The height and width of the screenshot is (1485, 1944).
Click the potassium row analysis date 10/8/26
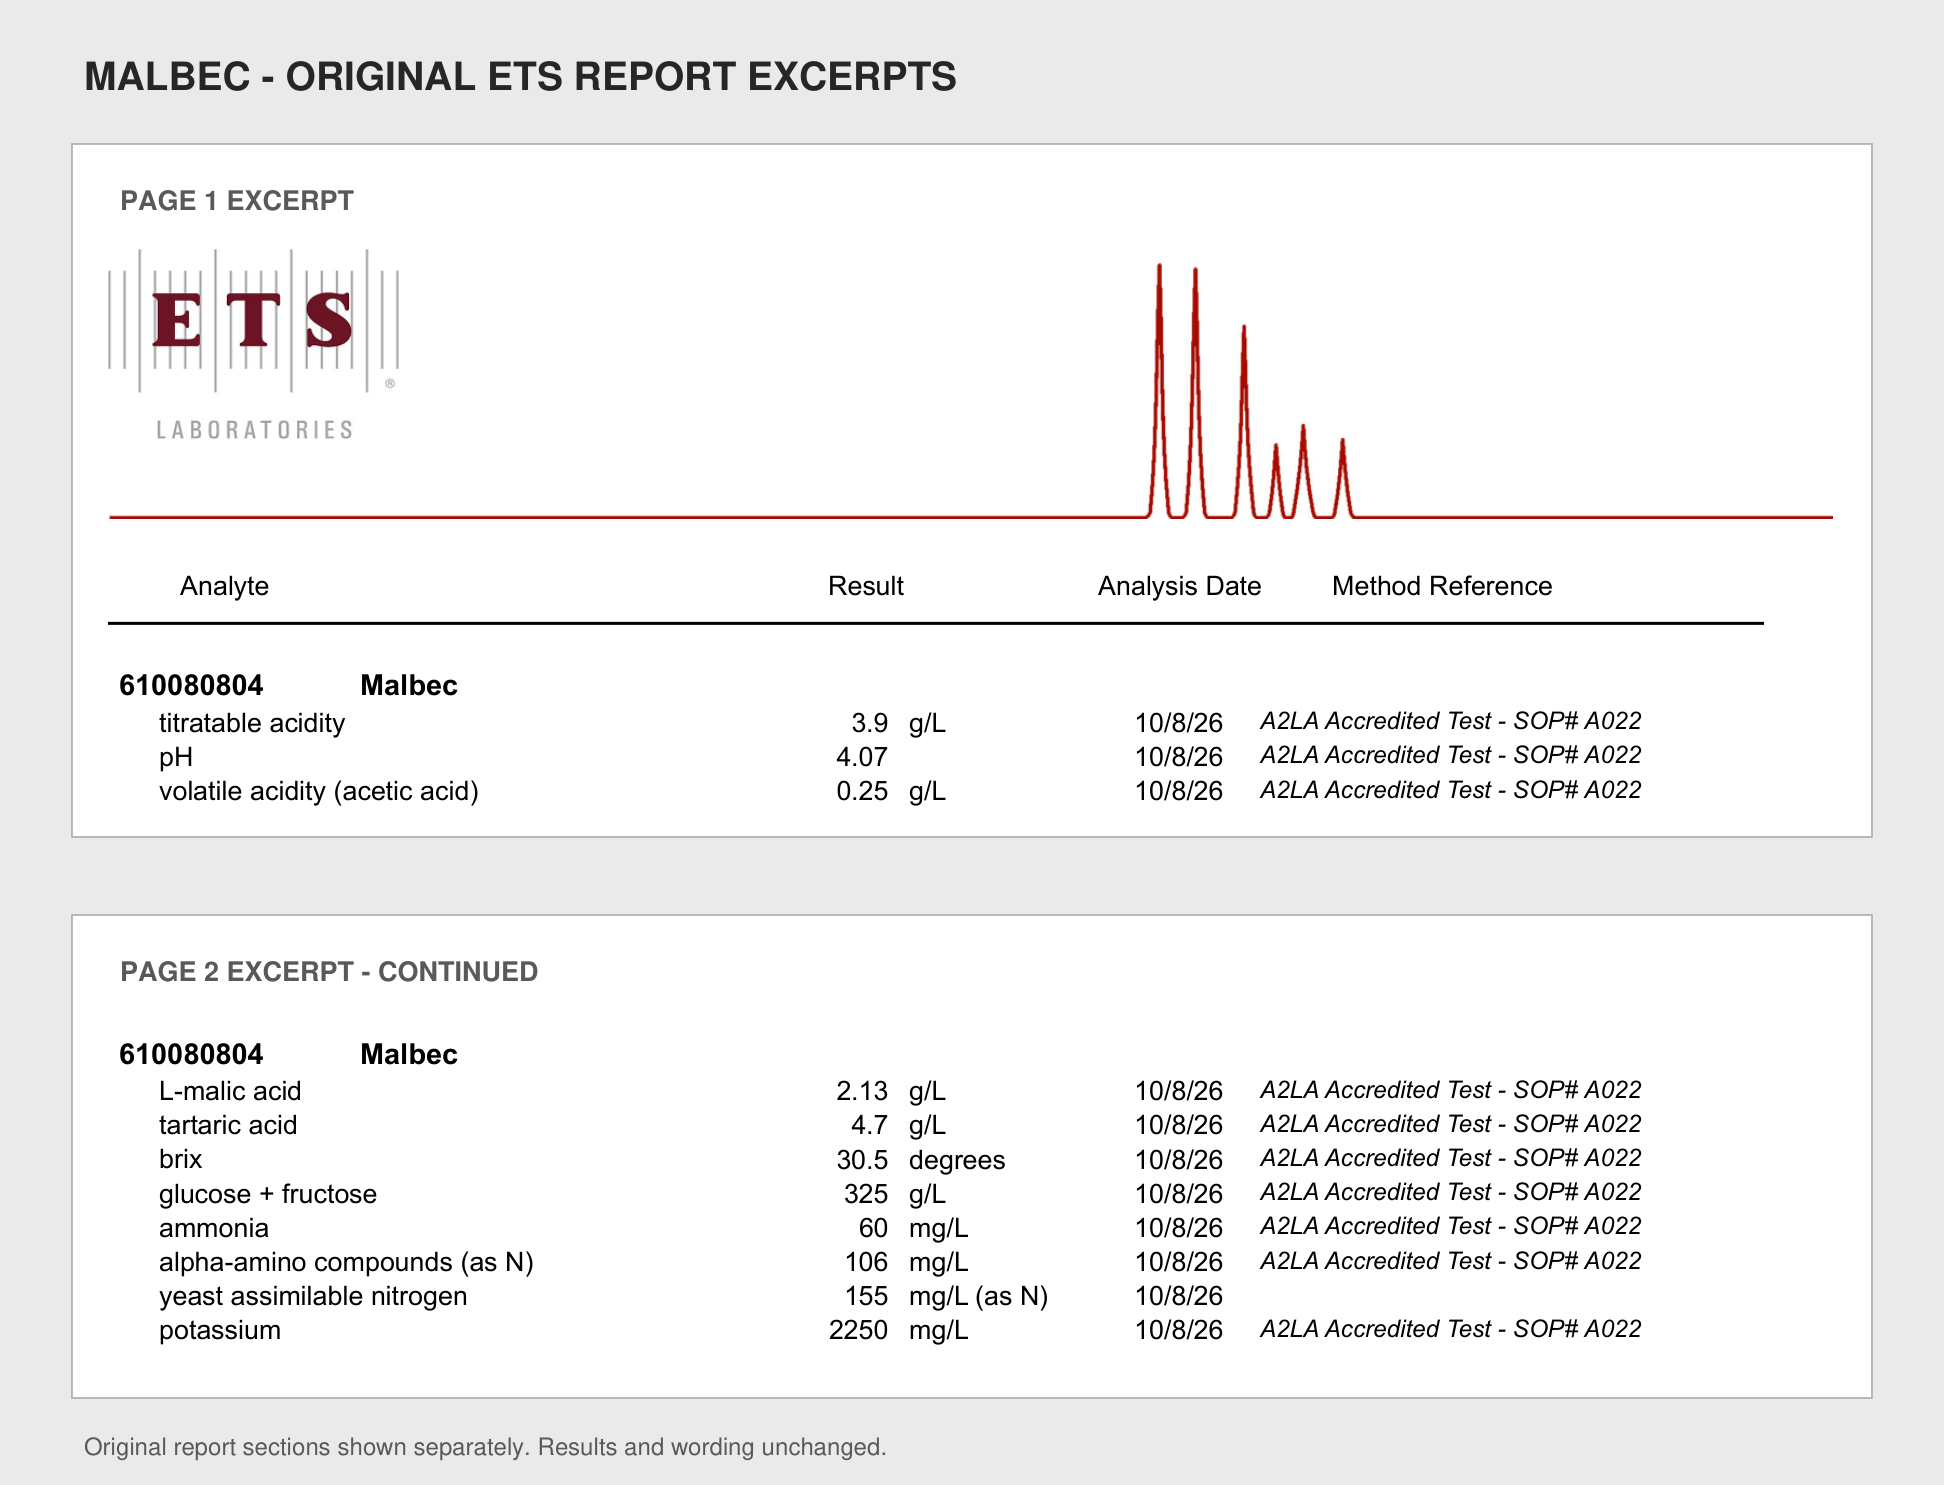click(x=1179, y=1330)
